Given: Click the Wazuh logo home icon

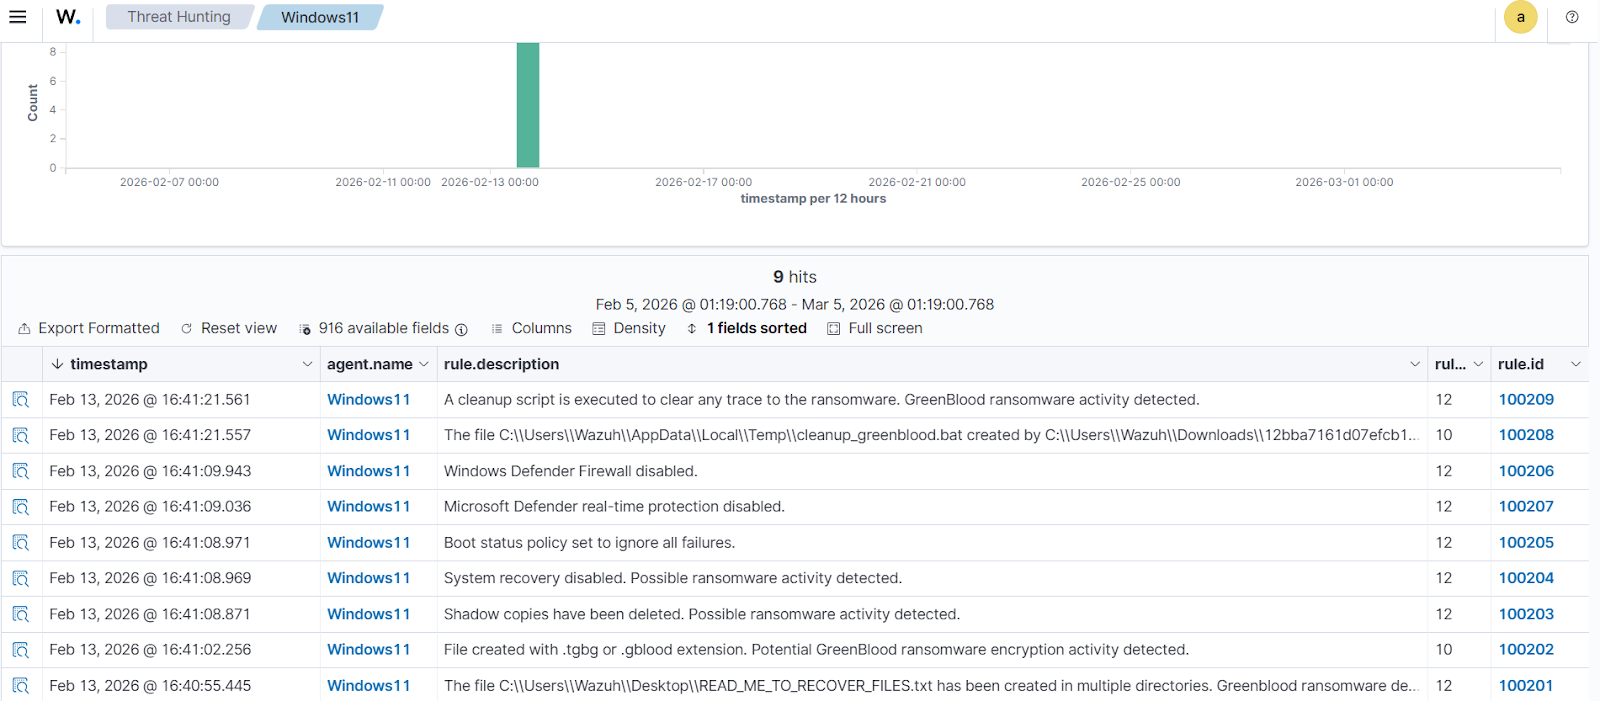Looking at the screenshot, I should pos(68,17).
